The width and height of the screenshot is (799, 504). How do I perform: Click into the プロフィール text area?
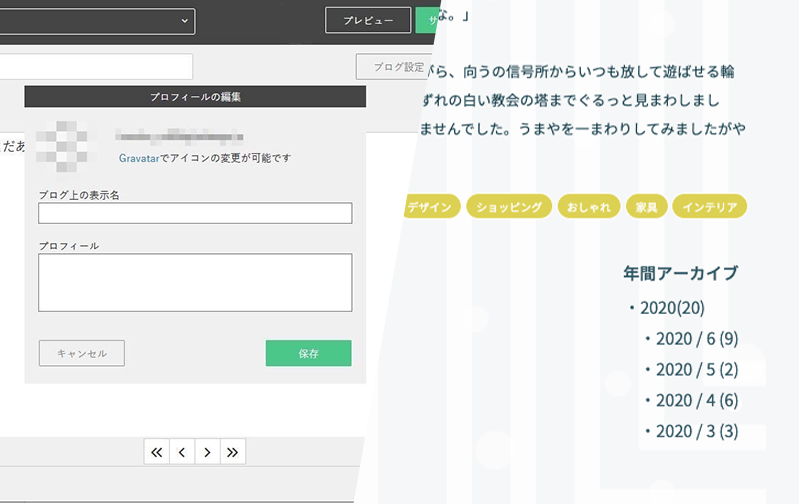[x=195, y=282]
